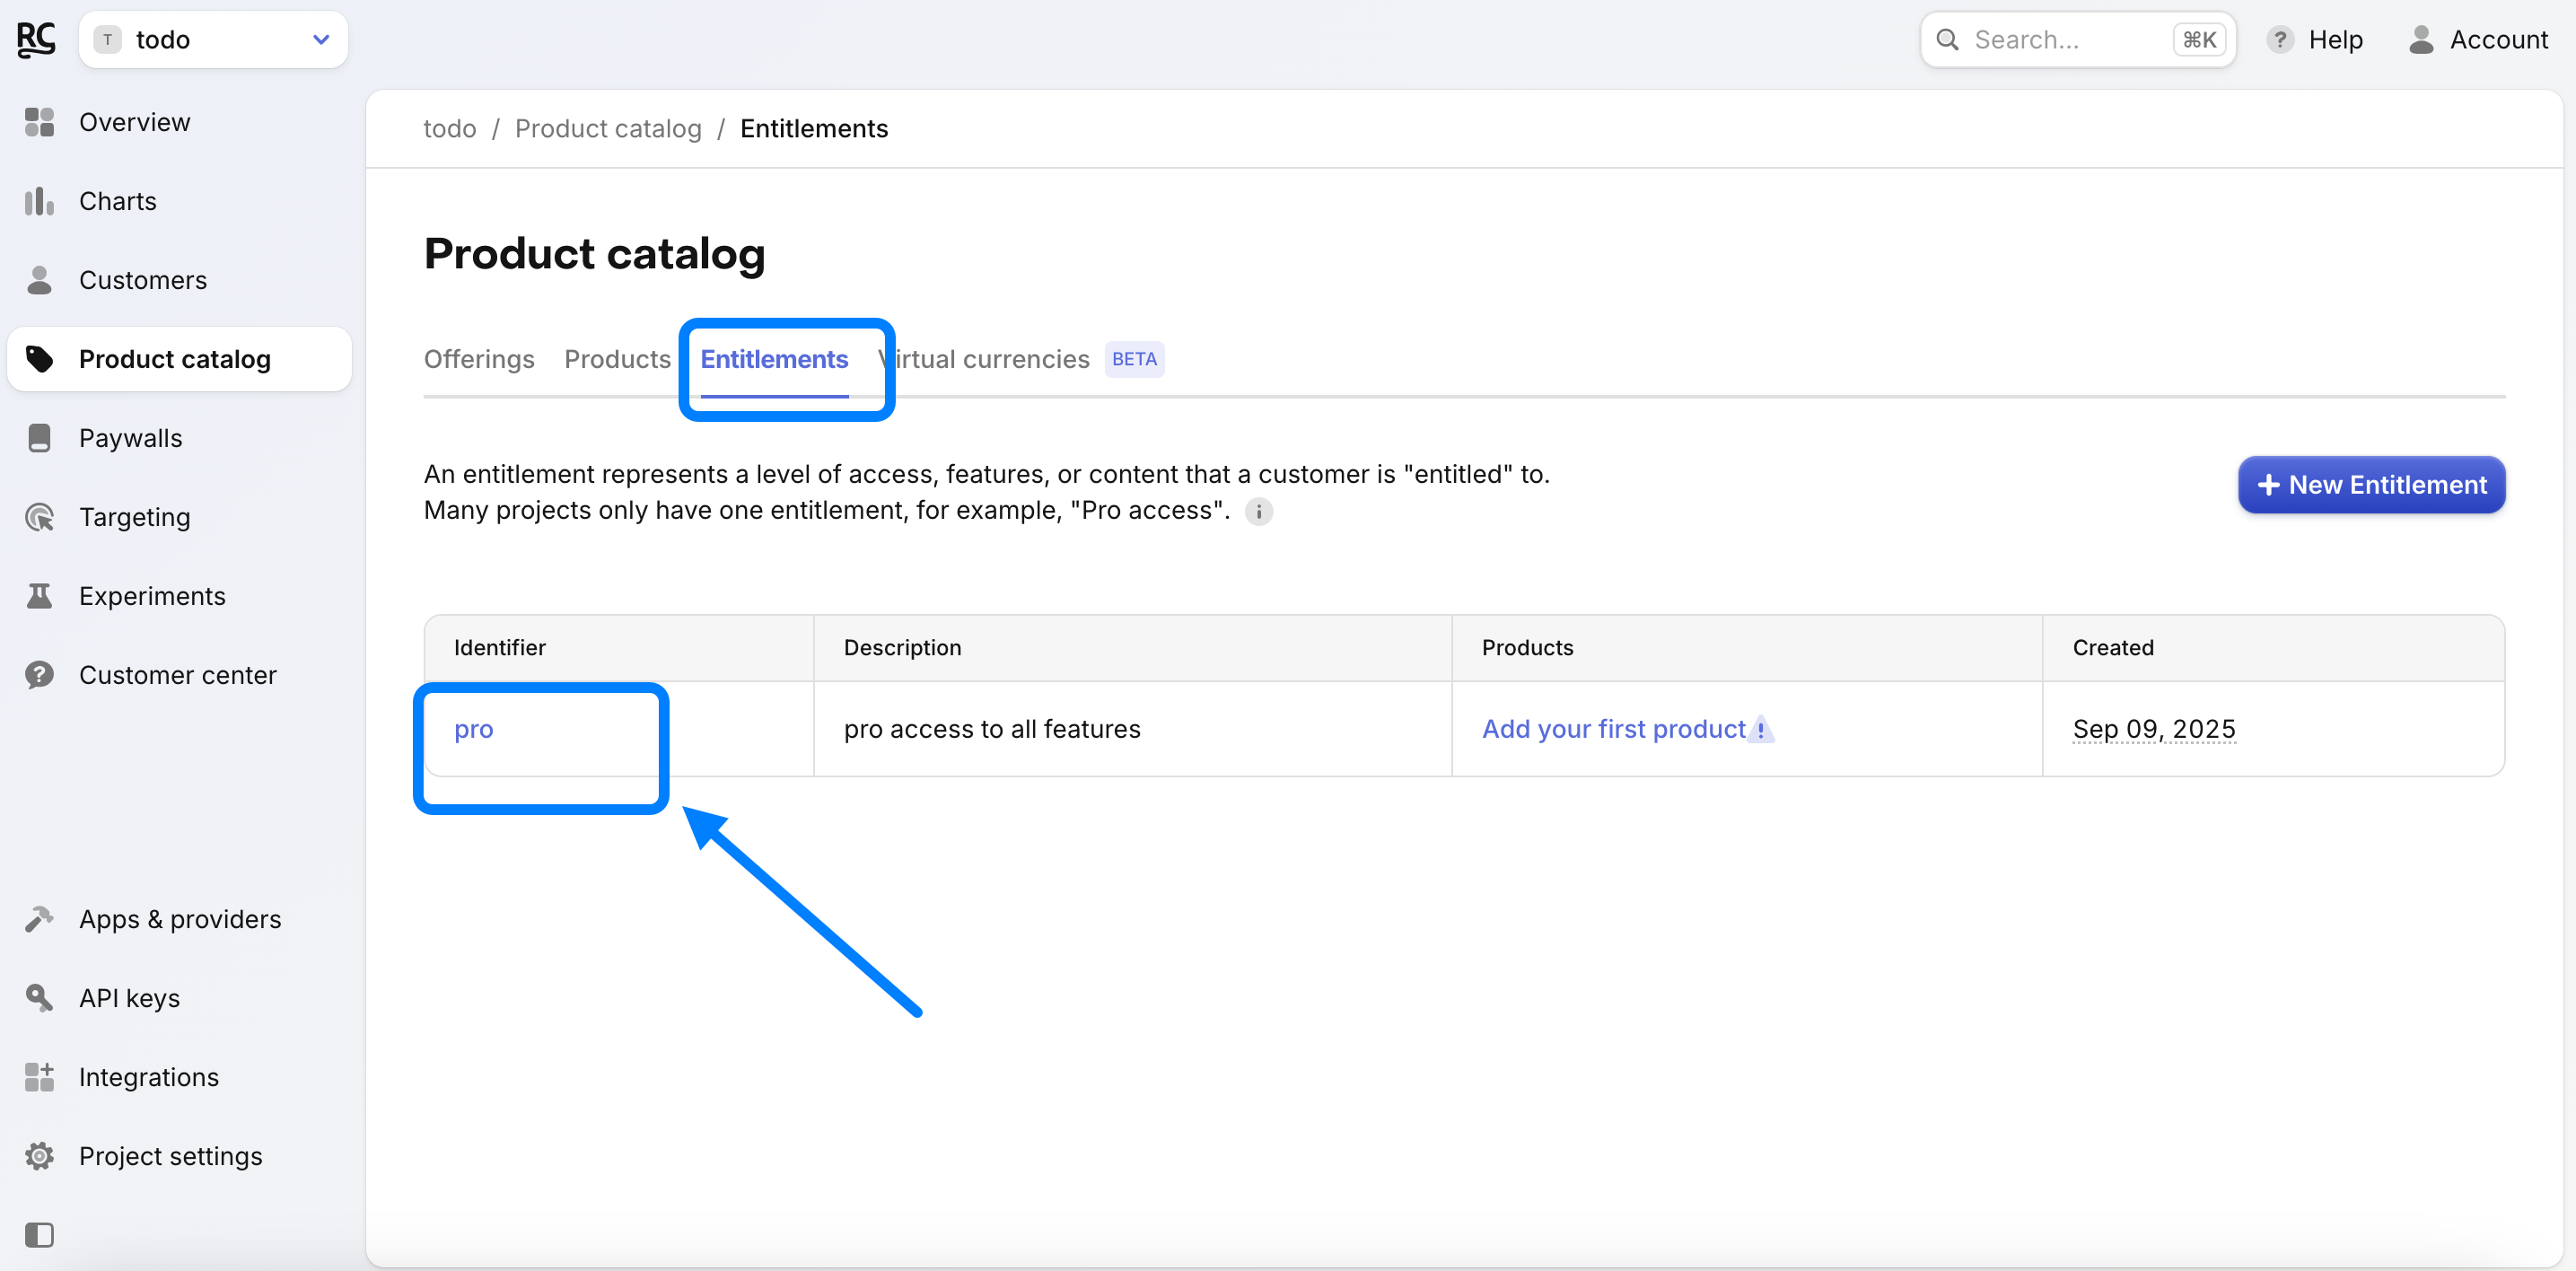Image resolution: width=2576 pixels, height=1271 pixels.
Task: Open Charts from the sidebar
Action: pyautogui.click(x=117, y=201)
